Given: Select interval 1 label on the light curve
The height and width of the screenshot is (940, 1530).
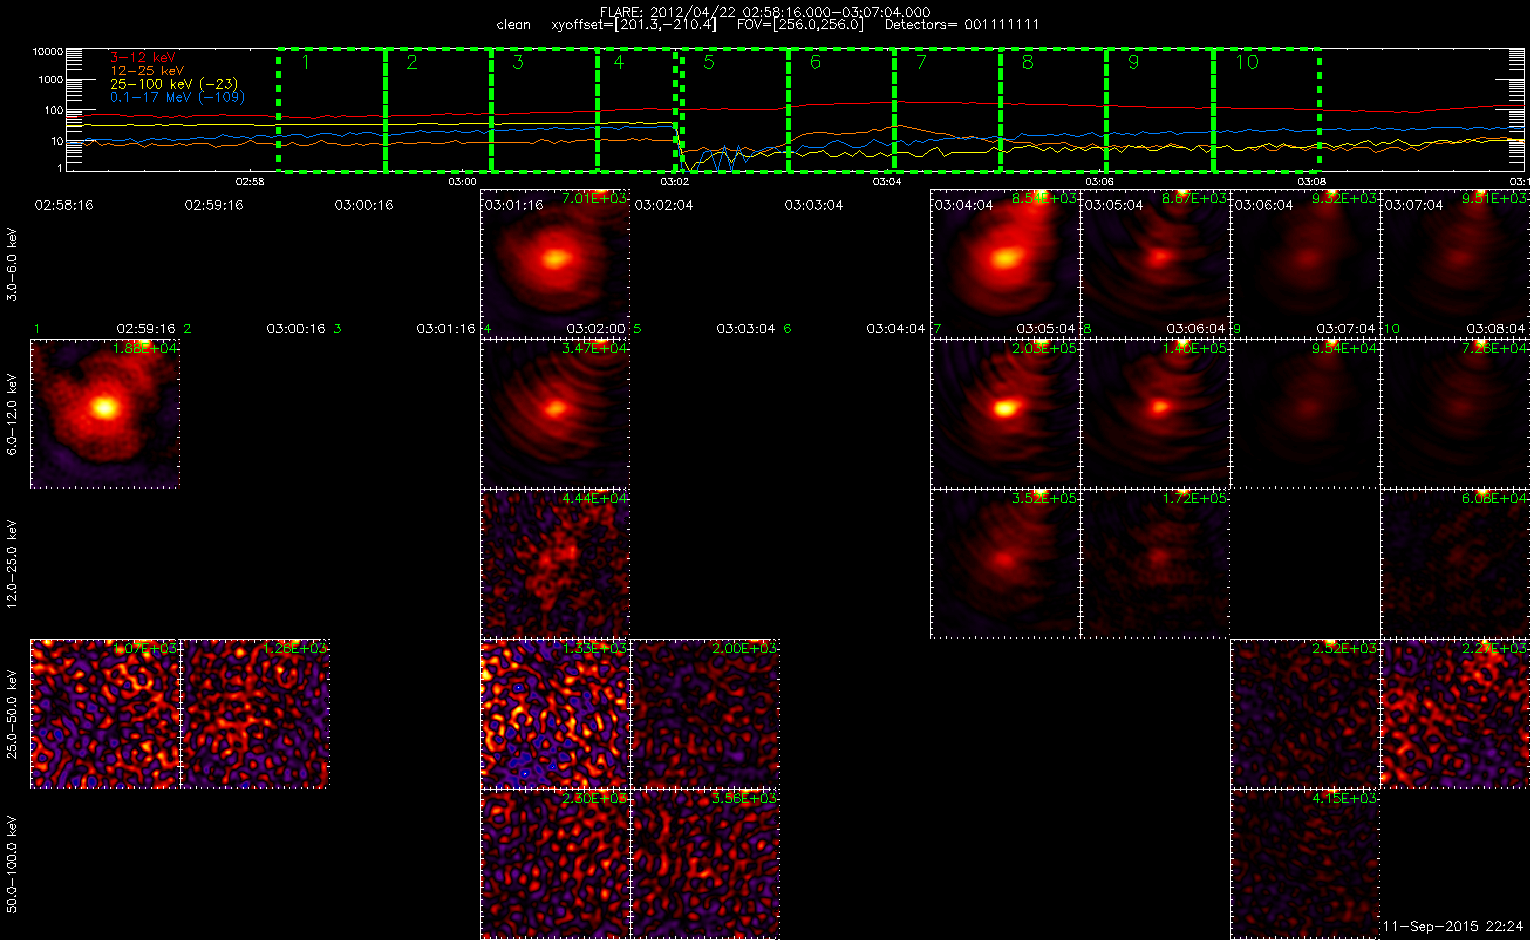Looking at the screenshot, I should tap(306, 63).
